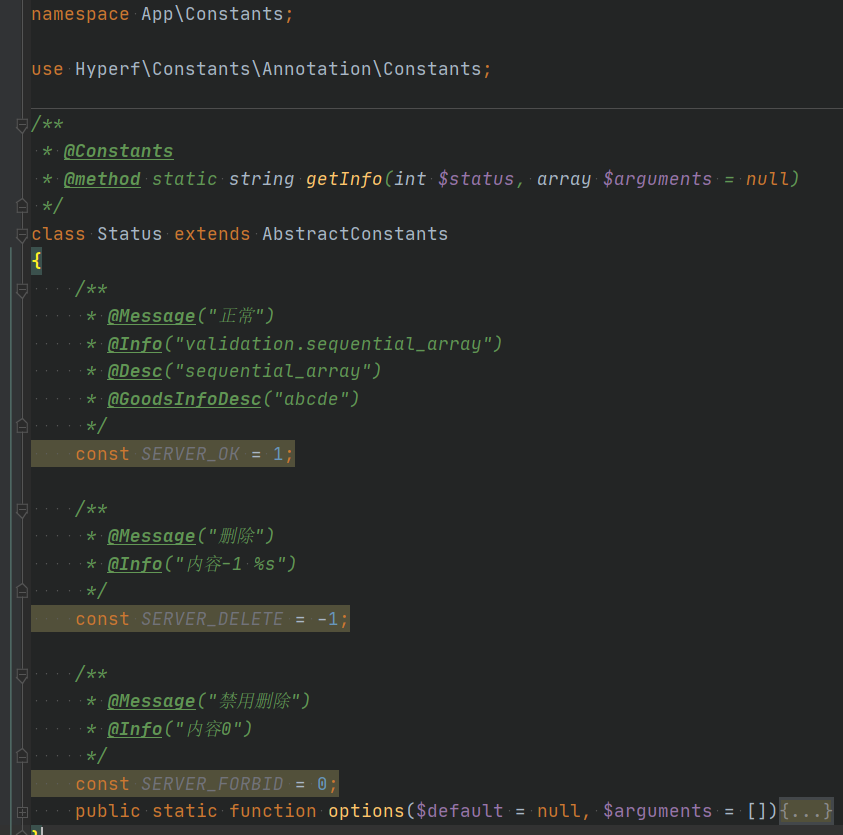
Task: Click the $default parameter
Action: (460, 811)
